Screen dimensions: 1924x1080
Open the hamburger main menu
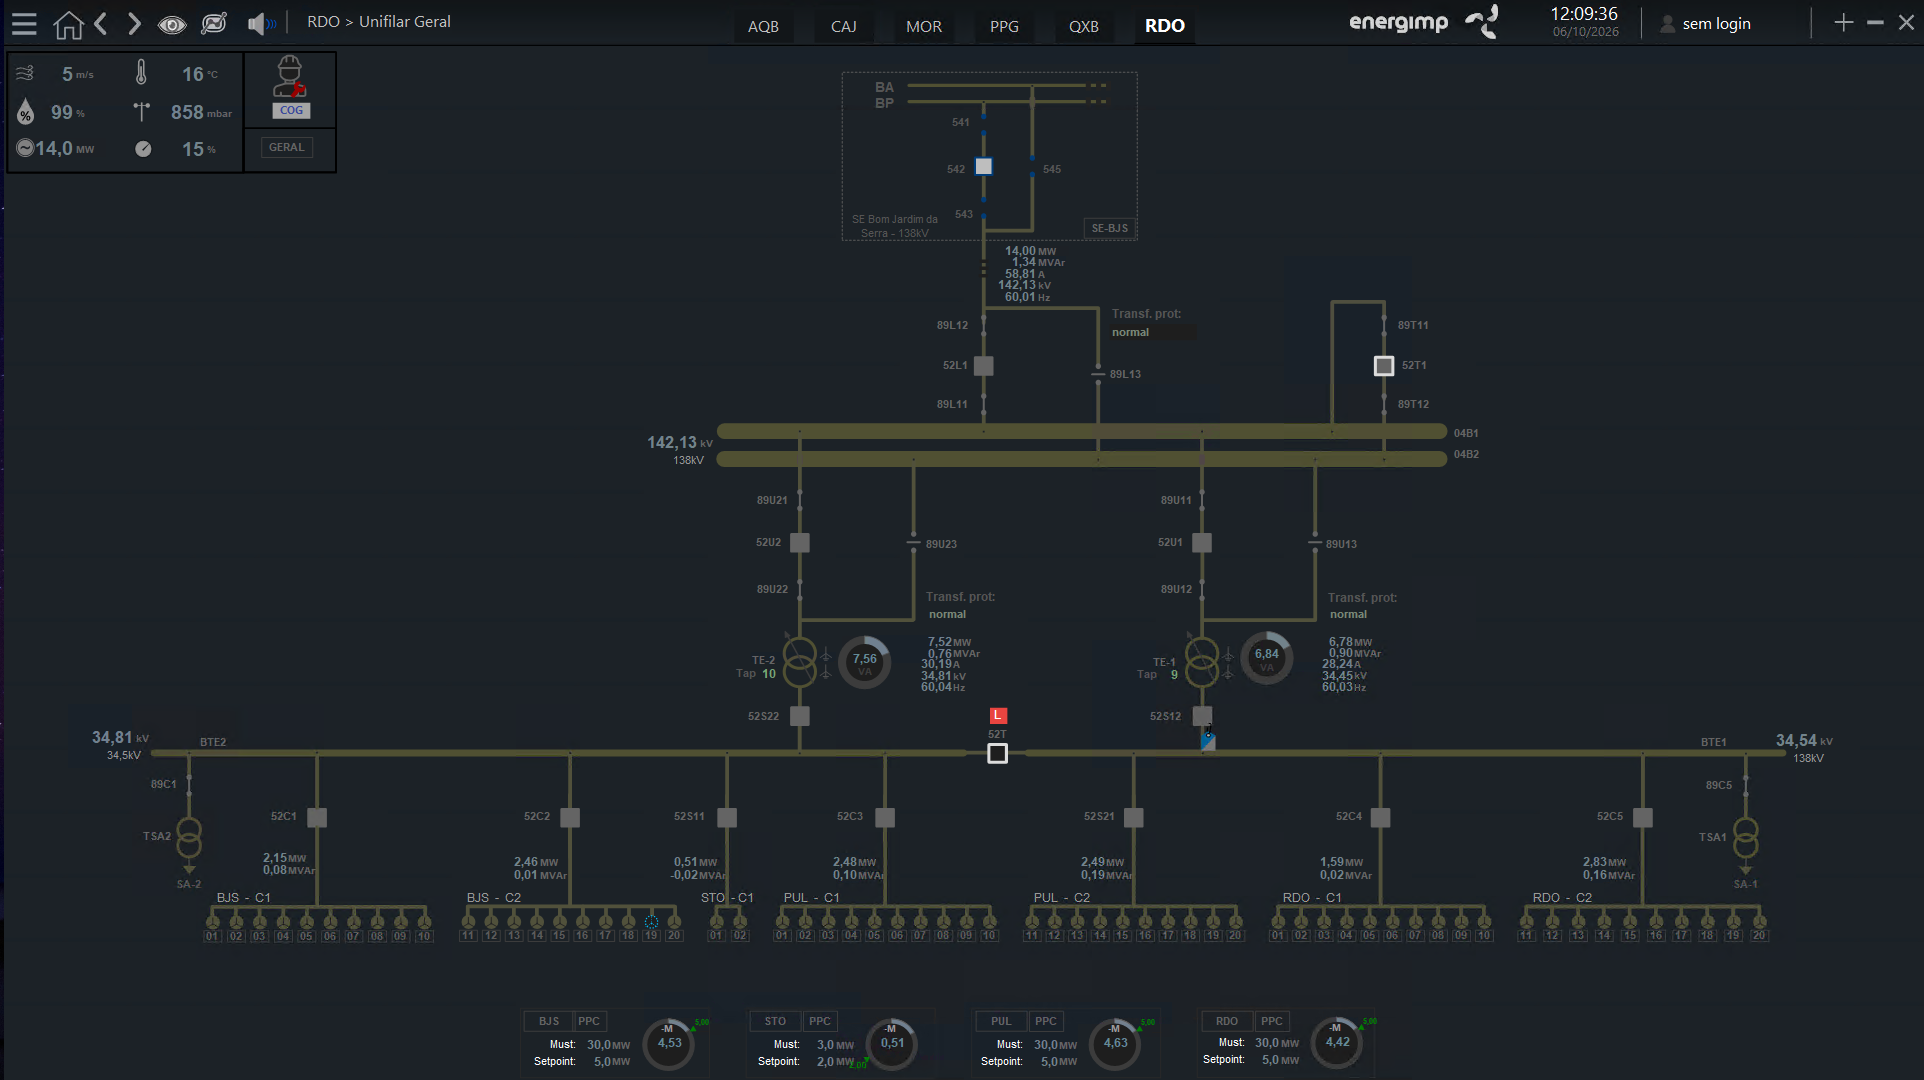click(24, 24)
